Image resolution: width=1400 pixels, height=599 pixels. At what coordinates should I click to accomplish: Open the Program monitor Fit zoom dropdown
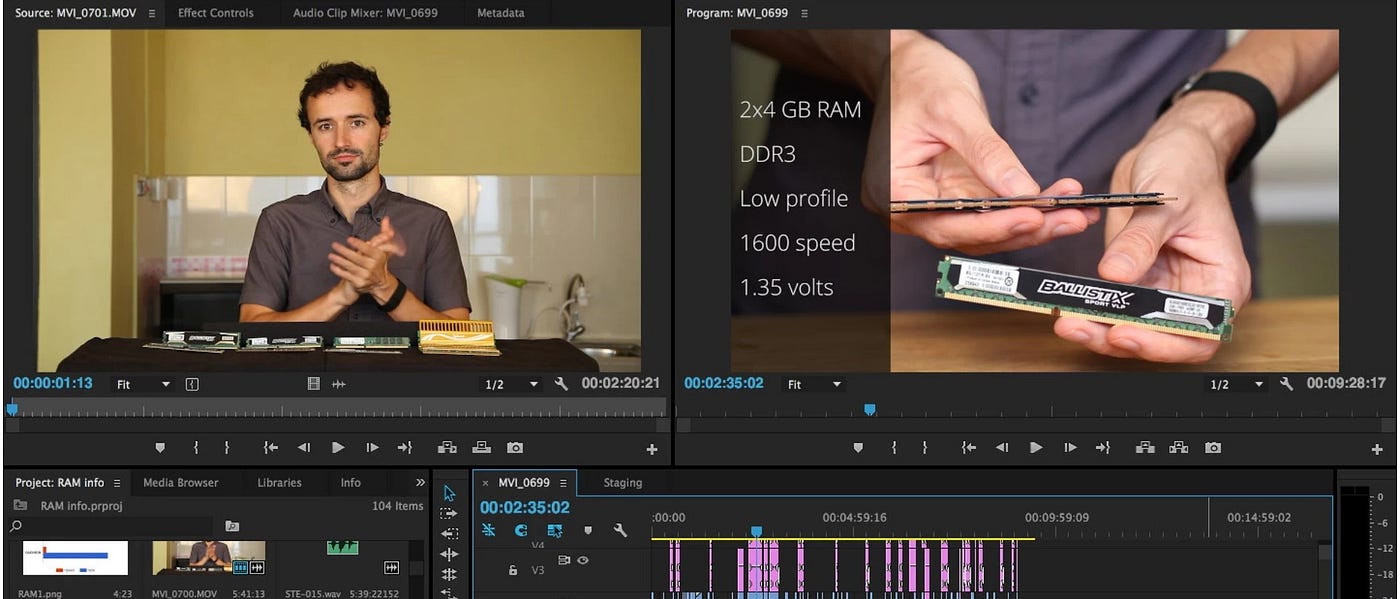coord(815,384)
